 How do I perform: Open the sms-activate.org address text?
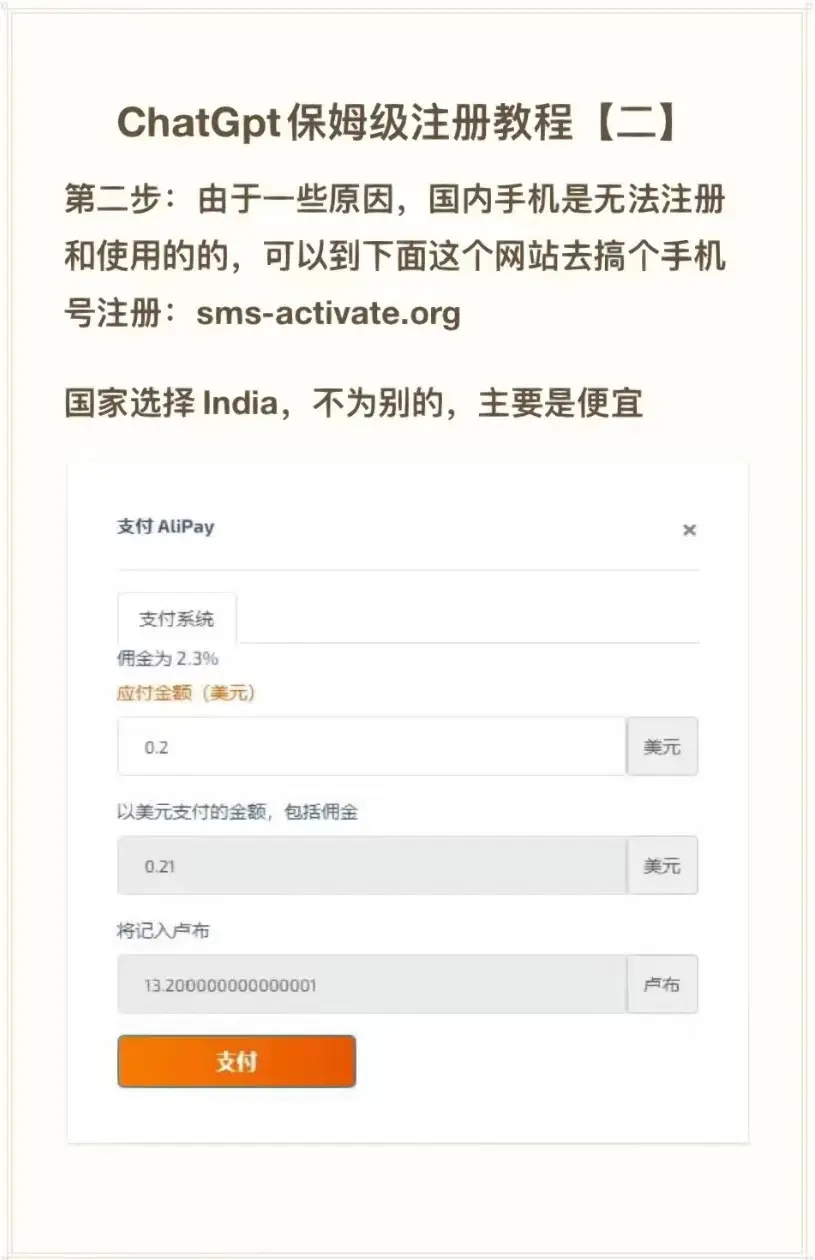329,314
